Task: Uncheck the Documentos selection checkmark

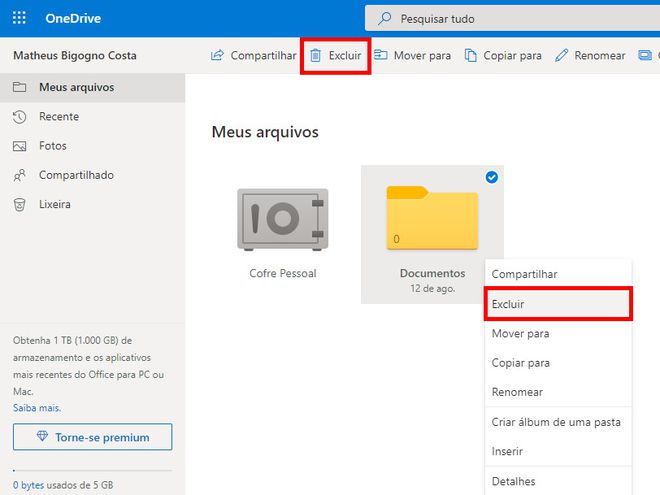Action: tap(492, 177)
